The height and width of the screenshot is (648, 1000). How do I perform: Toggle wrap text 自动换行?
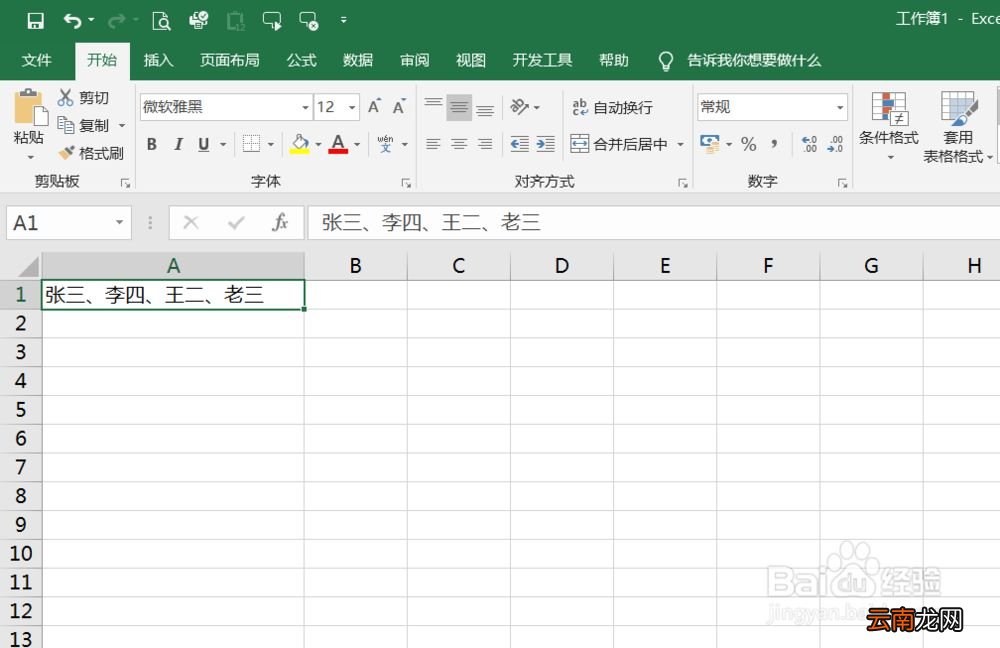tap(613, 107)
